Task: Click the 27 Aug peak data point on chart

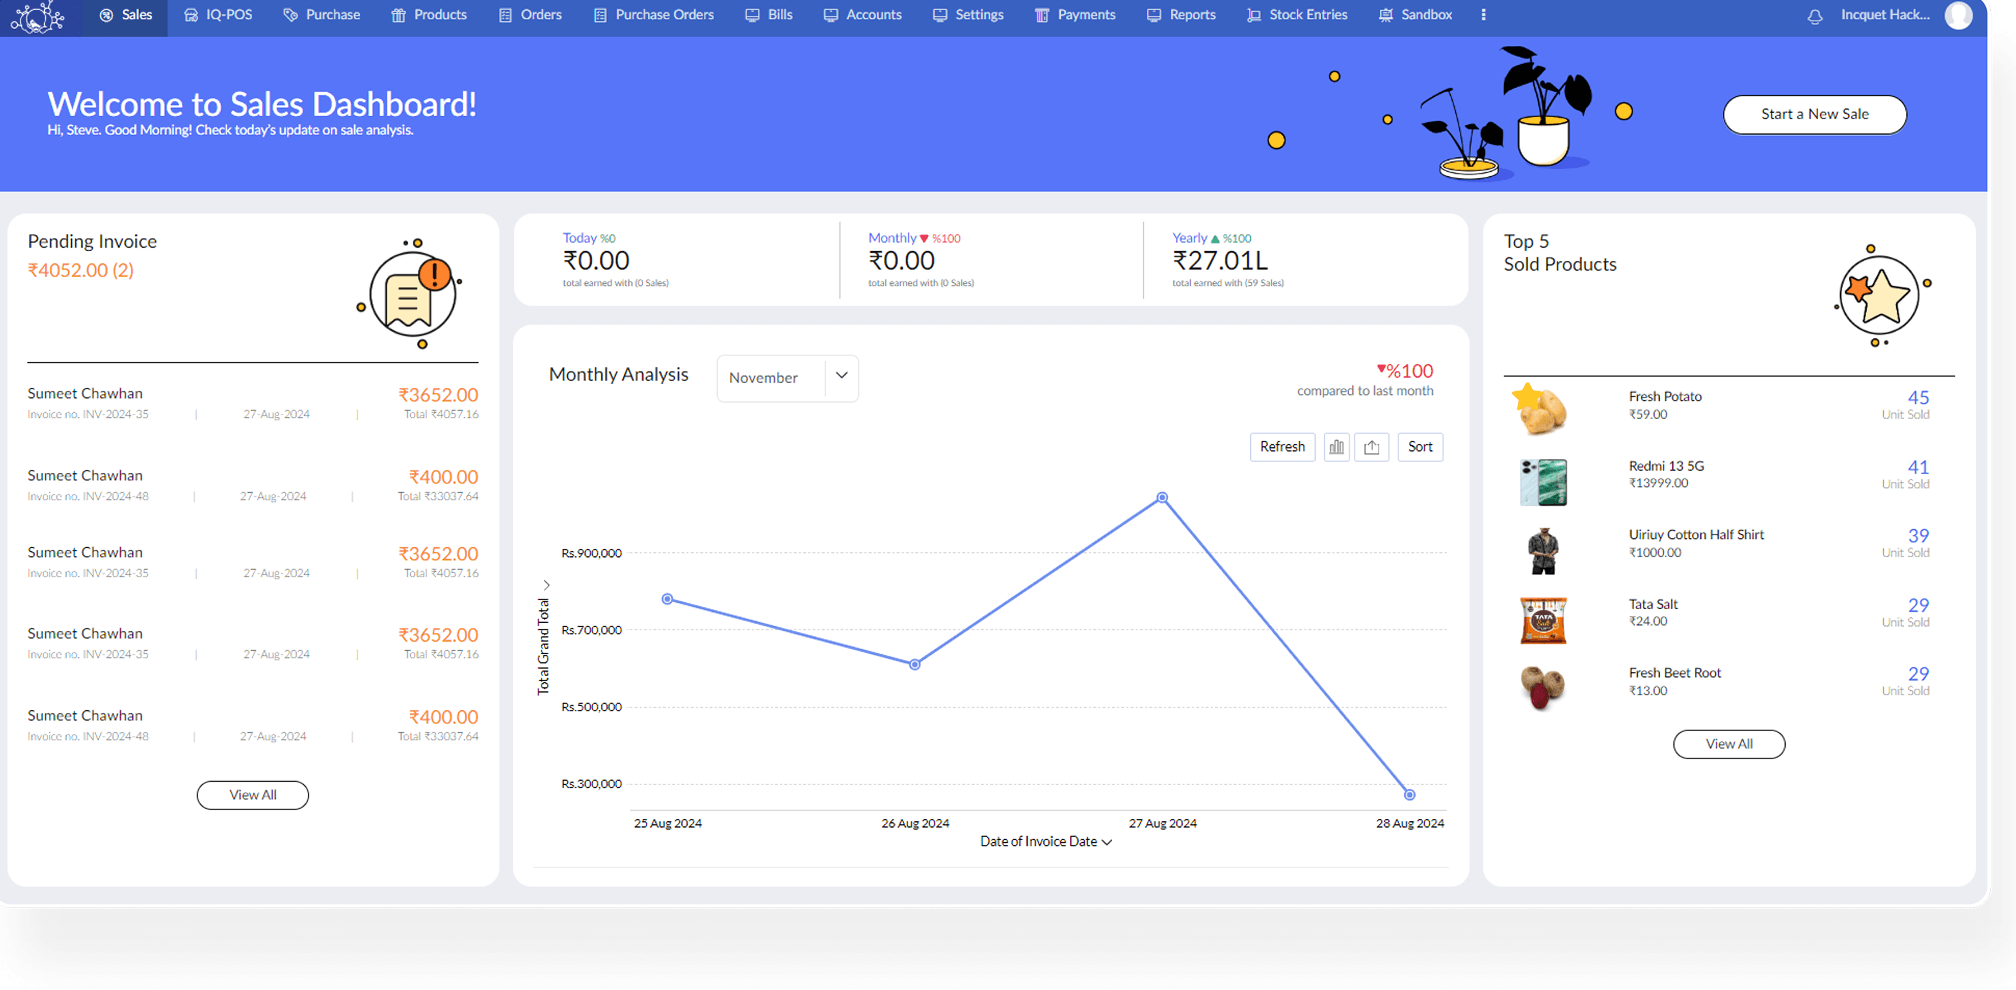Action: click(1162, 497)
